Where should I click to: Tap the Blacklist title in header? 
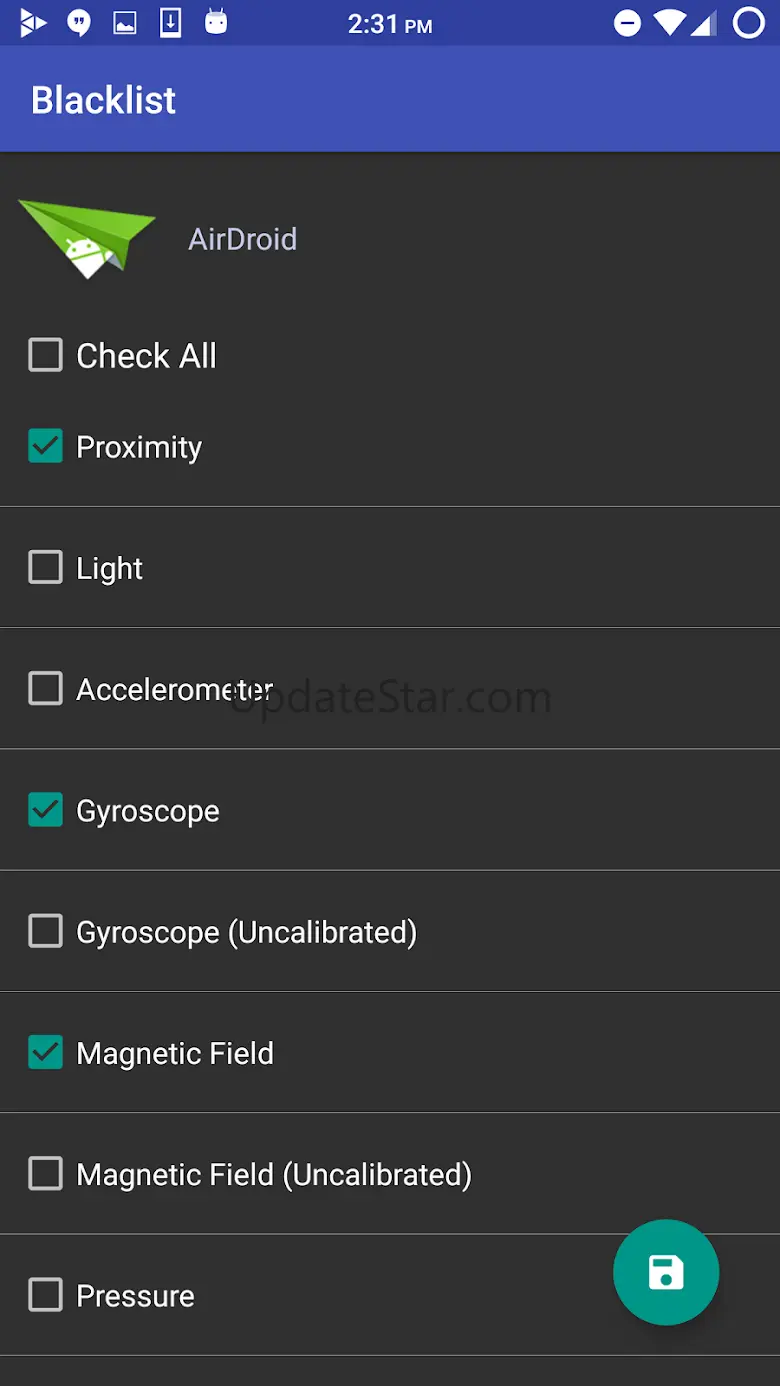coord(104,100)
